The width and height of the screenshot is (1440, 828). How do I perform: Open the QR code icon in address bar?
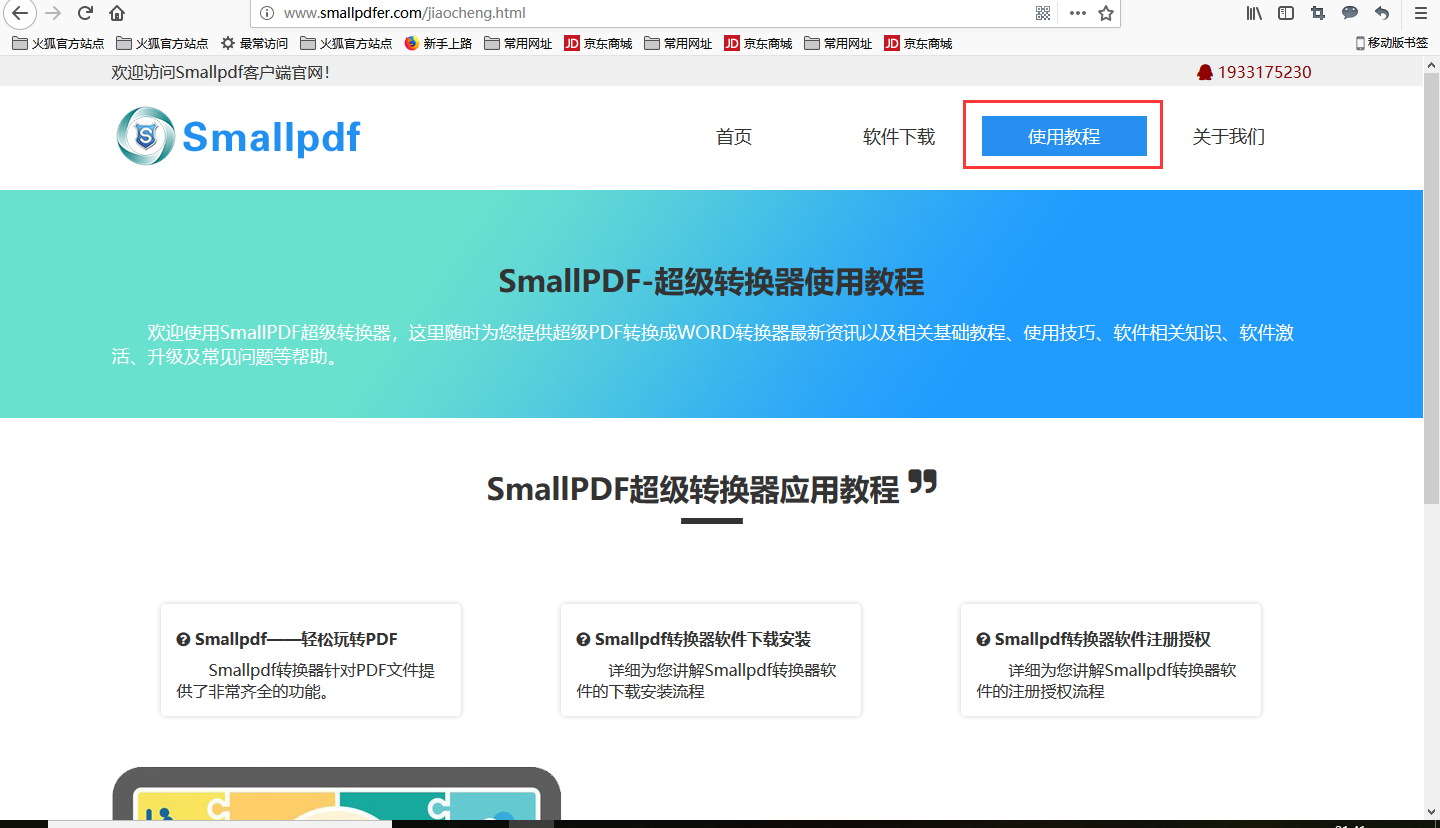pyautogui.click(x=1043, y=13)
